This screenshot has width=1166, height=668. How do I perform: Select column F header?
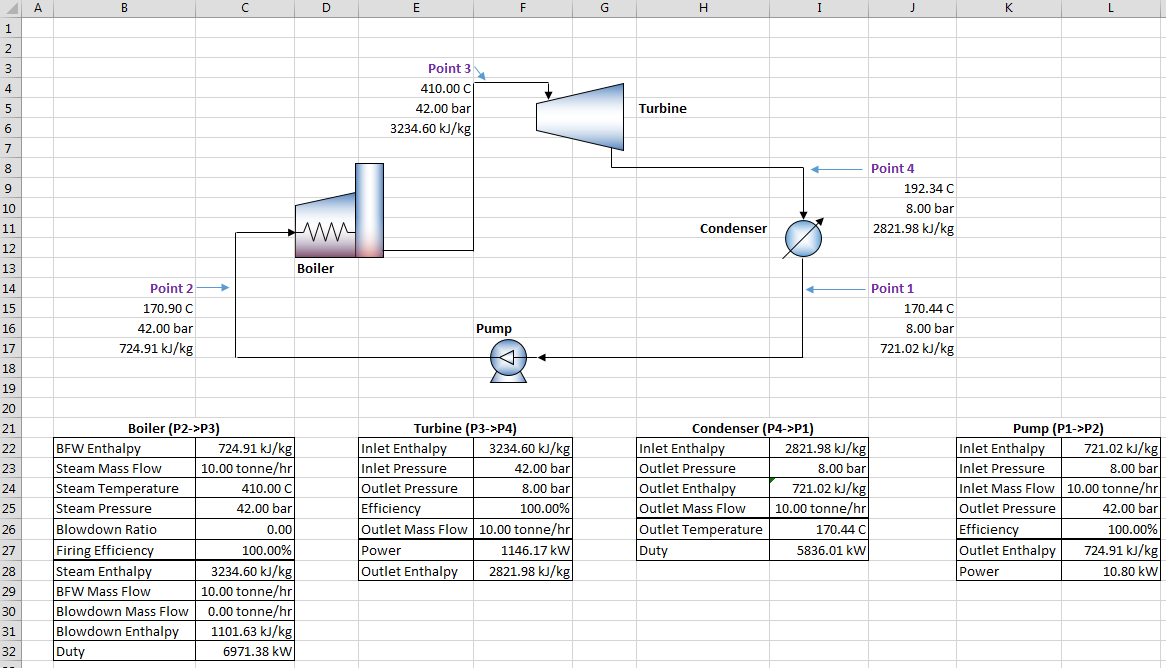coord(523,8)
